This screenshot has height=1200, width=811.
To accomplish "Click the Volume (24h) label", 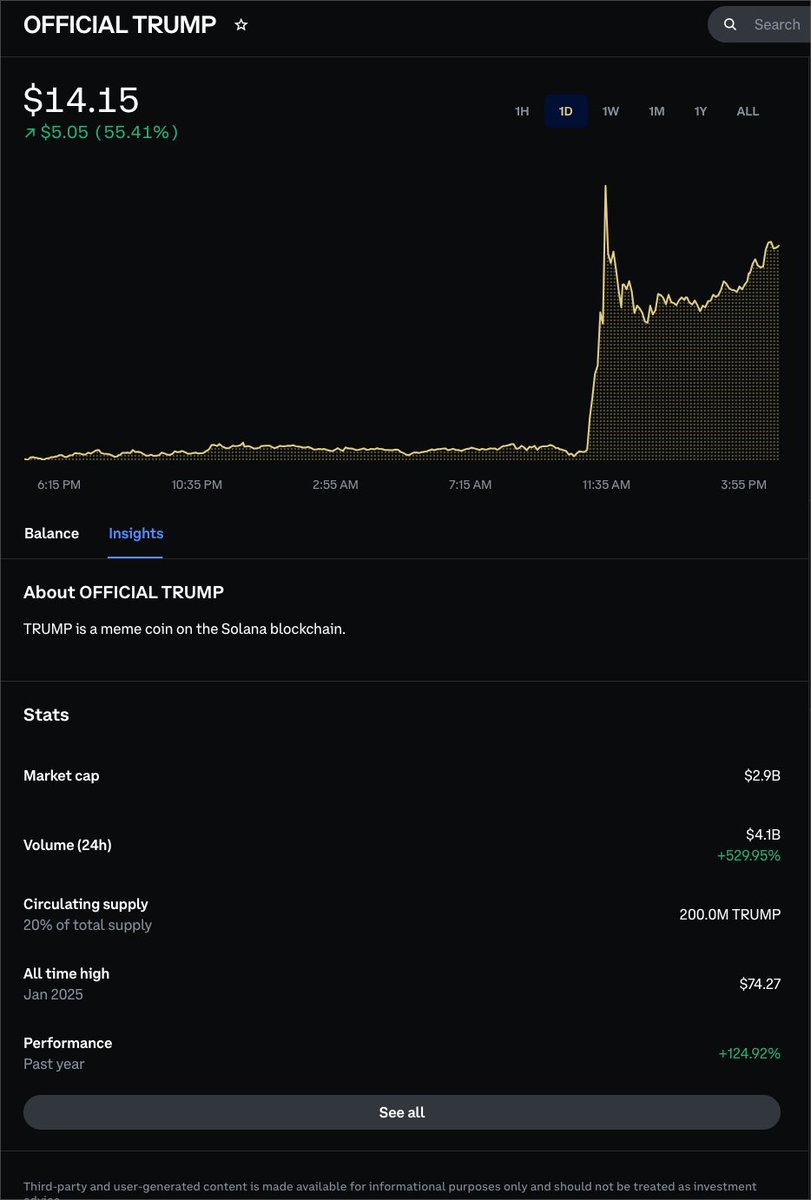I will click(68, 845).
